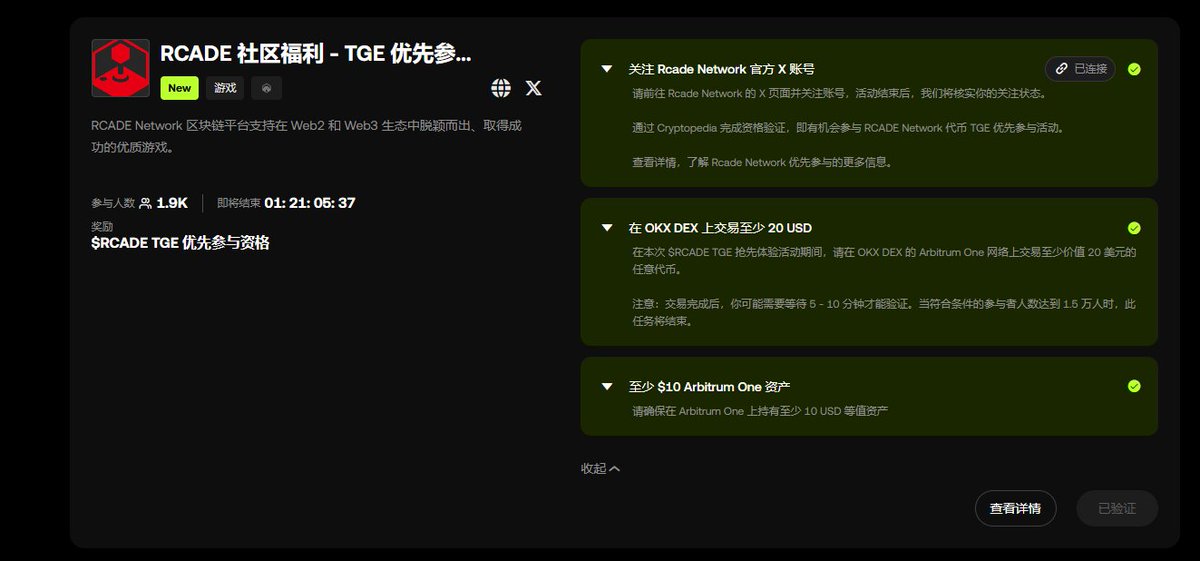Click the countdown timer 01: 21: 05: 37
The height and width of the screenshot is (561, 1200).
point(310,203)
